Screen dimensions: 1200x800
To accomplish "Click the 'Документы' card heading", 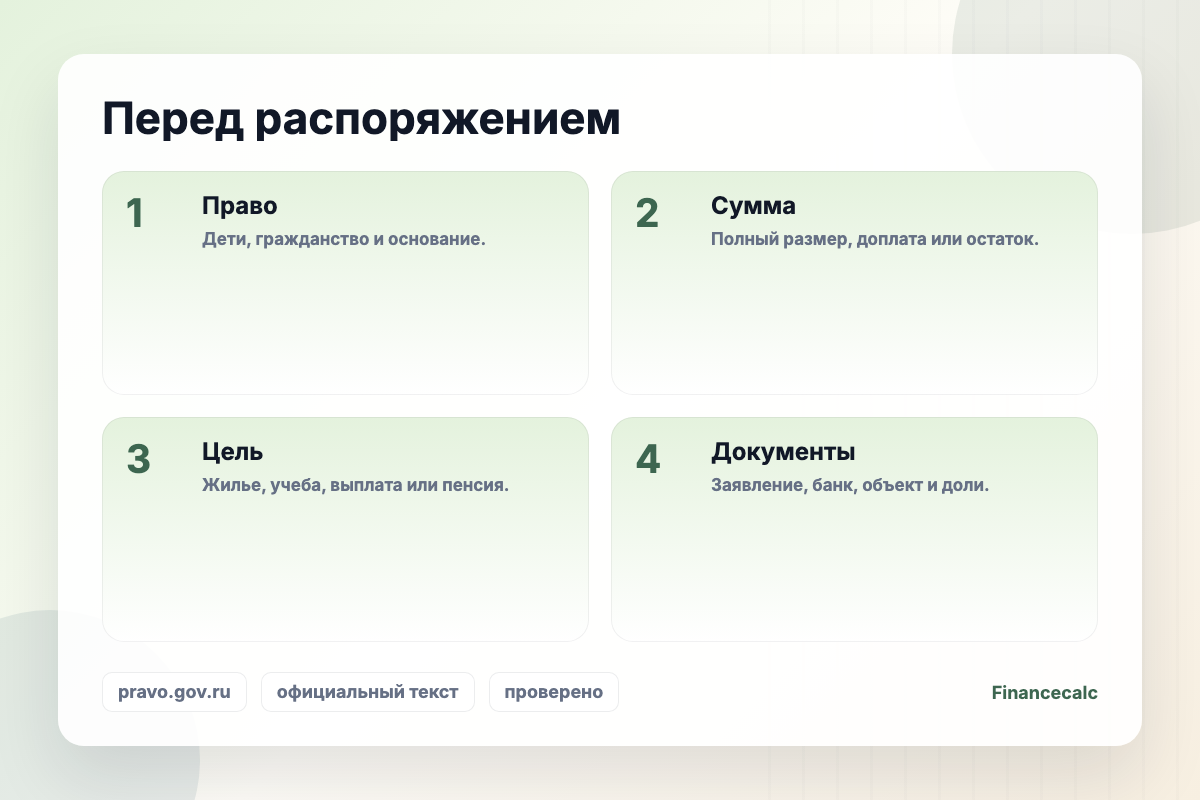I will (x=783, y=452).
